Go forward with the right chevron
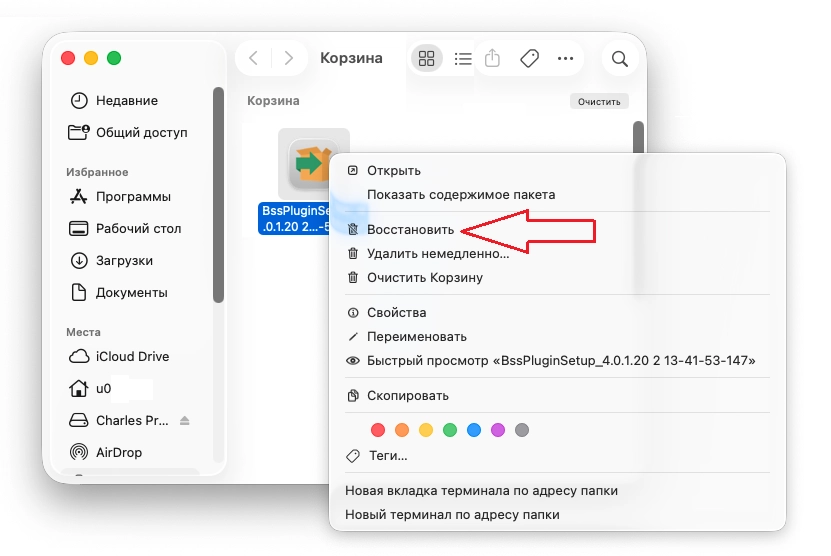The height and width of the screenshot is (556, 831). [289, 59]
